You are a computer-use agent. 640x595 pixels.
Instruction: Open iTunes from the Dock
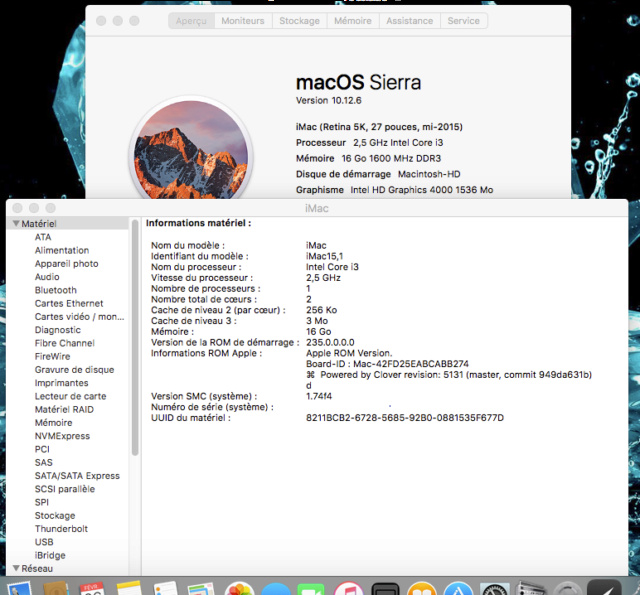point(349,589)
